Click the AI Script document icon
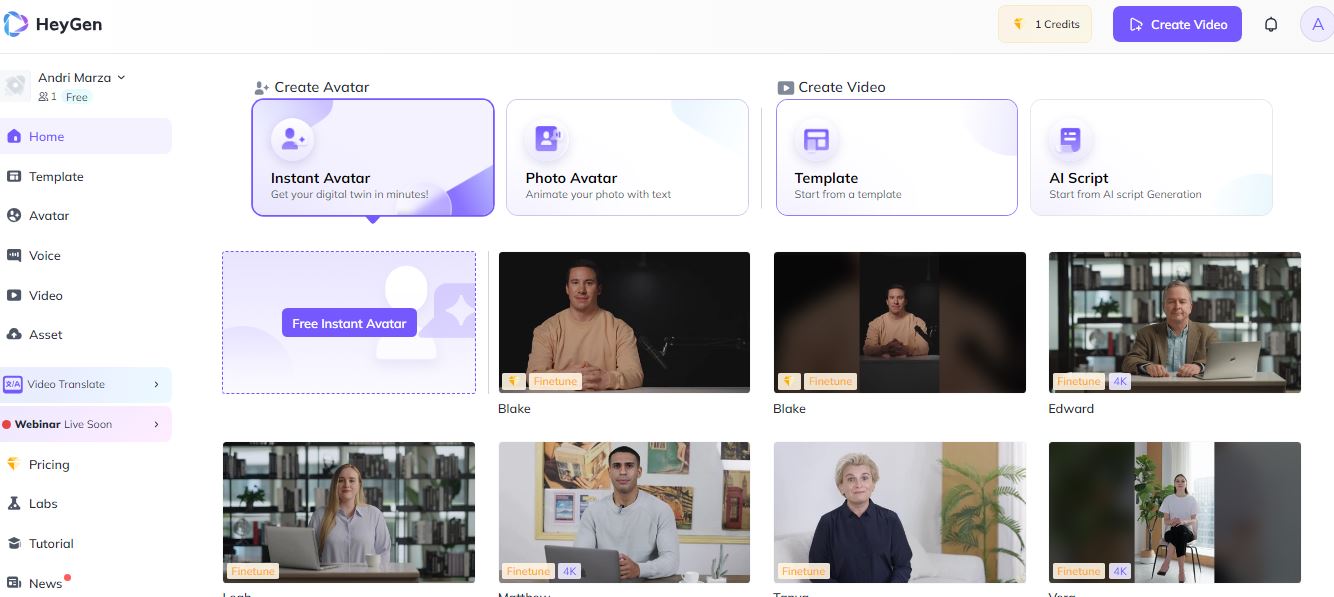The image size is (1334, 597). [x=1070, y=139]
